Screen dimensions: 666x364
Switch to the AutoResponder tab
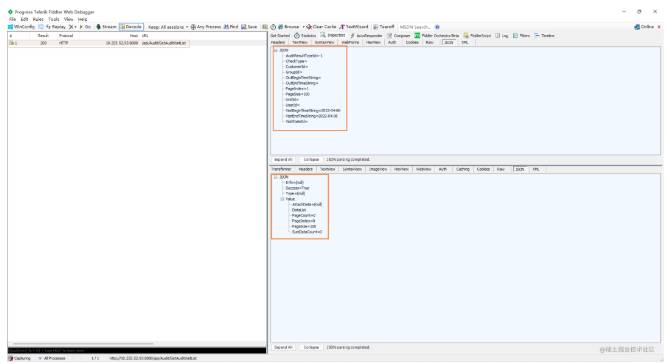pos(366,36)
